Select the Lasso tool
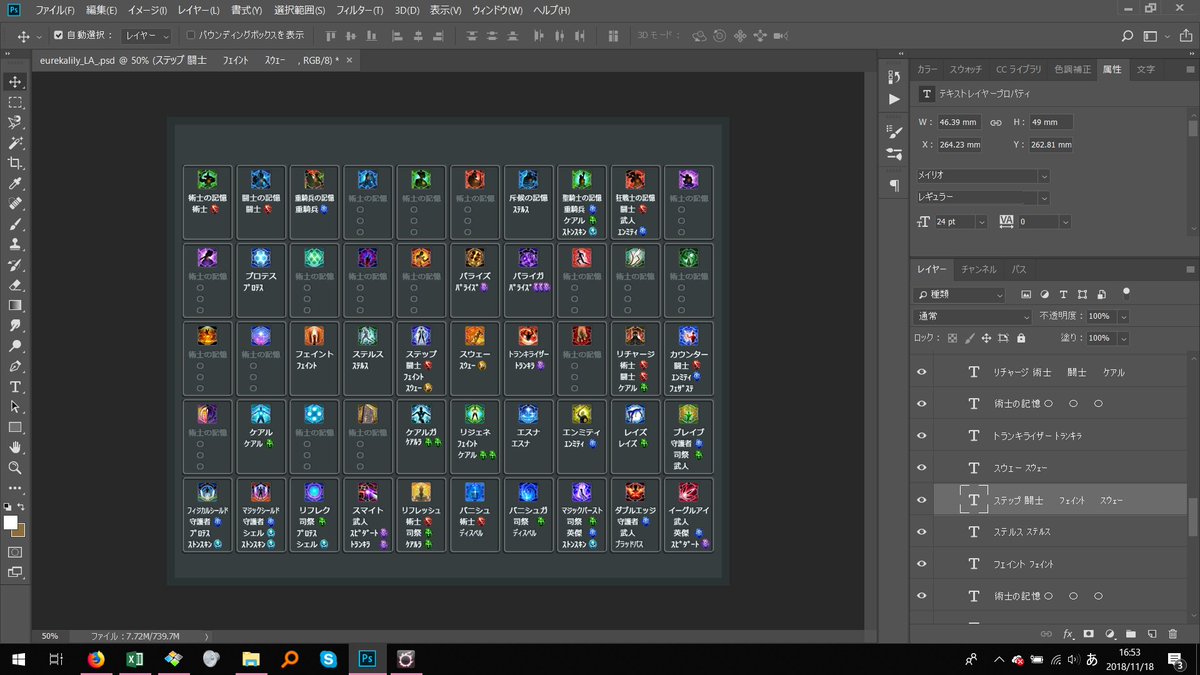 click(x=15, y=122)
